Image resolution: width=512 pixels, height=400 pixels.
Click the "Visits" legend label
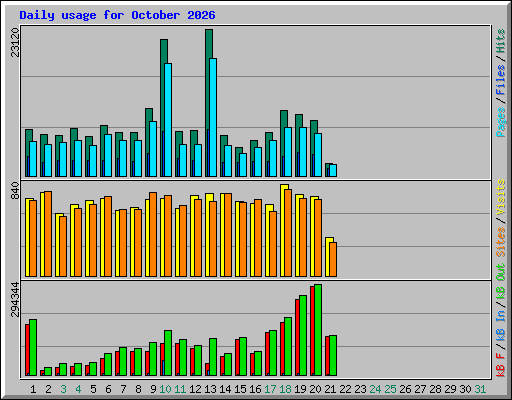pyautogui.click(x=501, y=197)
